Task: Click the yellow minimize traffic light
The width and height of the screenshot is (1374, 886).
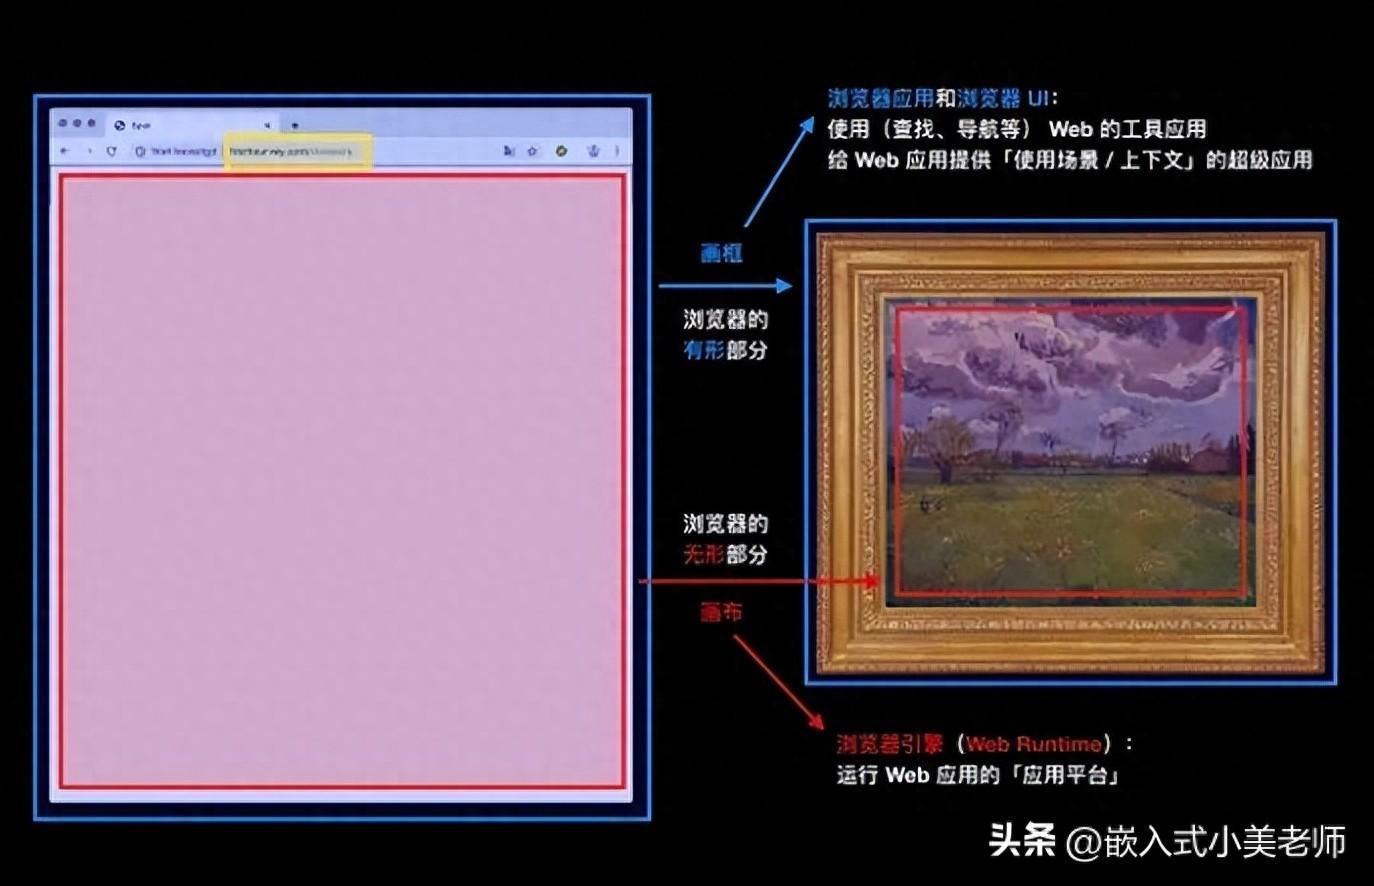Action: (x=77, y=123)
